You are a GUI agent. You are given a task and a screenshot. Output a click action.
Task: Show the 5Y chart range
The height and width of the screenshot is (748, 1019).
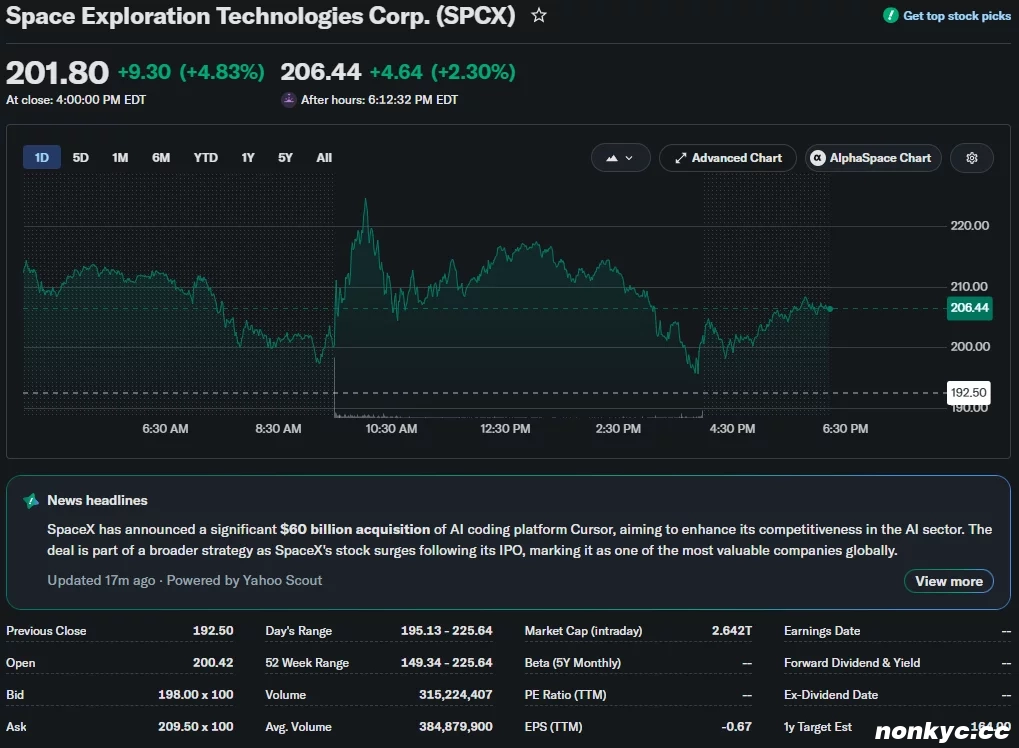click(285, 158)
